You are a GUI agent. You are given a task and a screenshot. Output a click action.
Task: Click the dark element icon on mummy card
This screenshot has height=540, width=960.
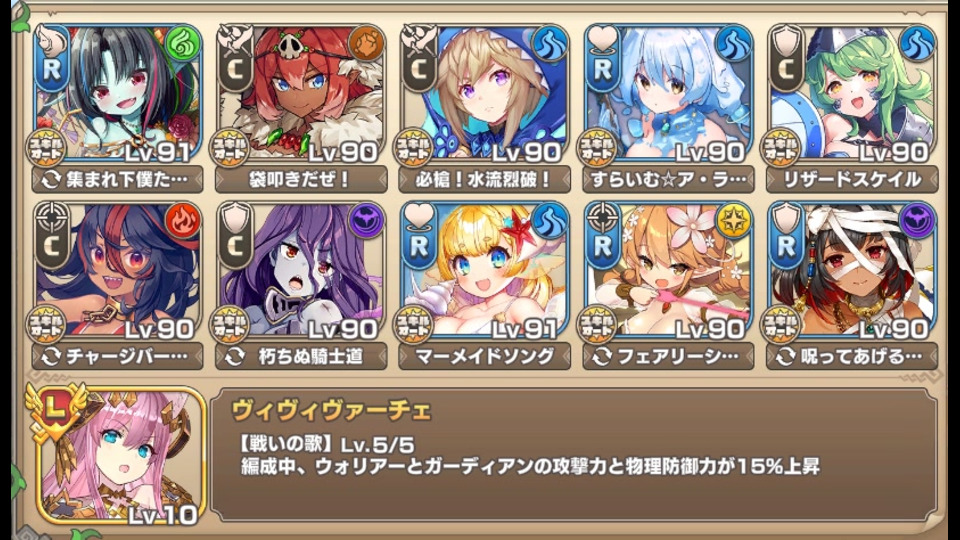coord(917,221)
